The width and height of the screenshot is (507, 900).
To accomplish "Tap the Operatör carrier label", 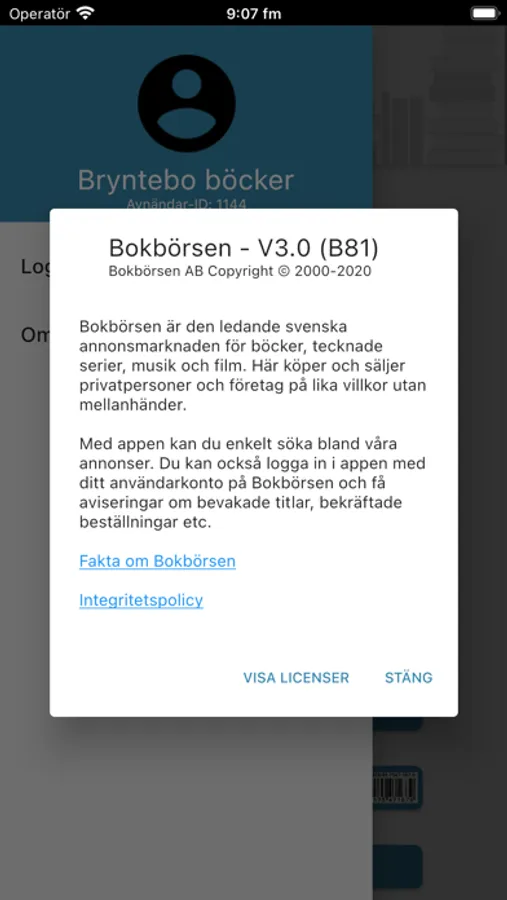I will click(40, 14).
